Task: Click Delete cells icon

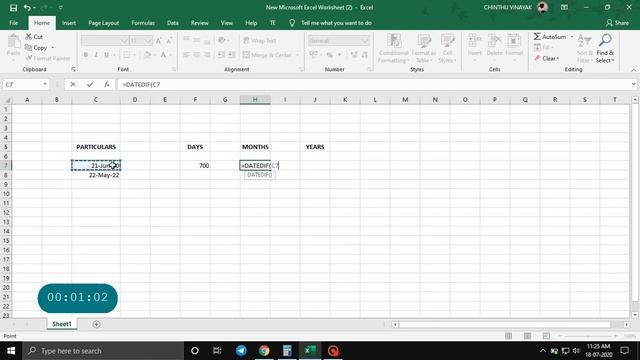Action: pyautogui.click(x=494, y=42)
